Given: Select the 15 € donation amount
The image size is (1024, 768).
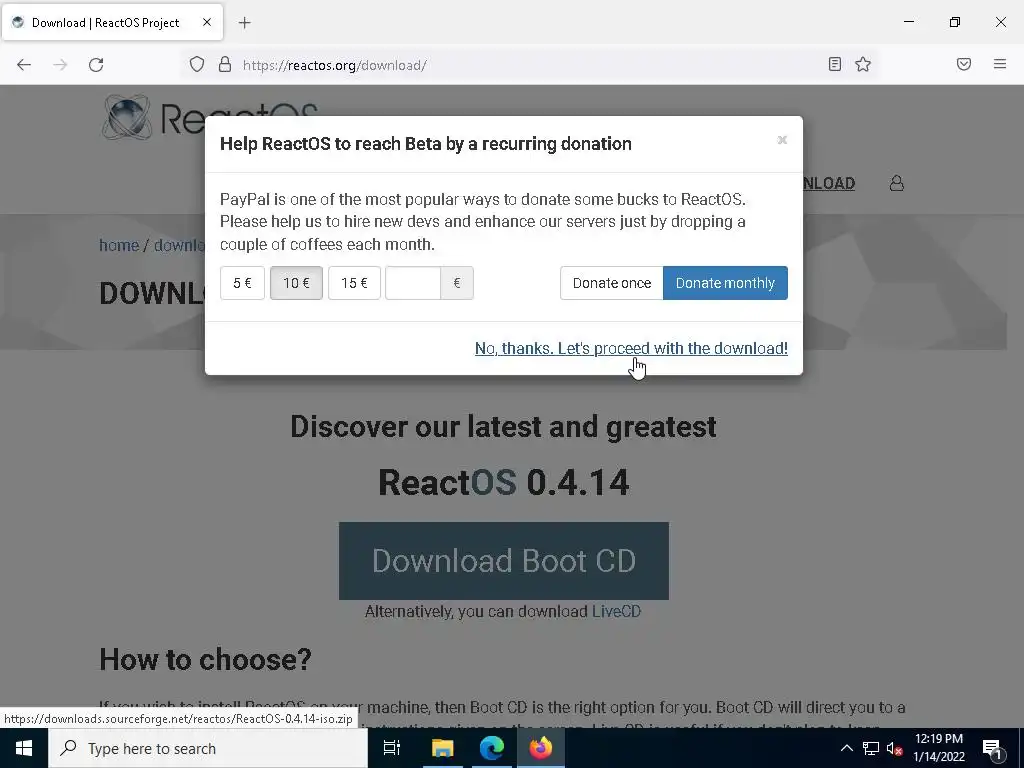Looking at the screenshot, I should click(354, 283).
